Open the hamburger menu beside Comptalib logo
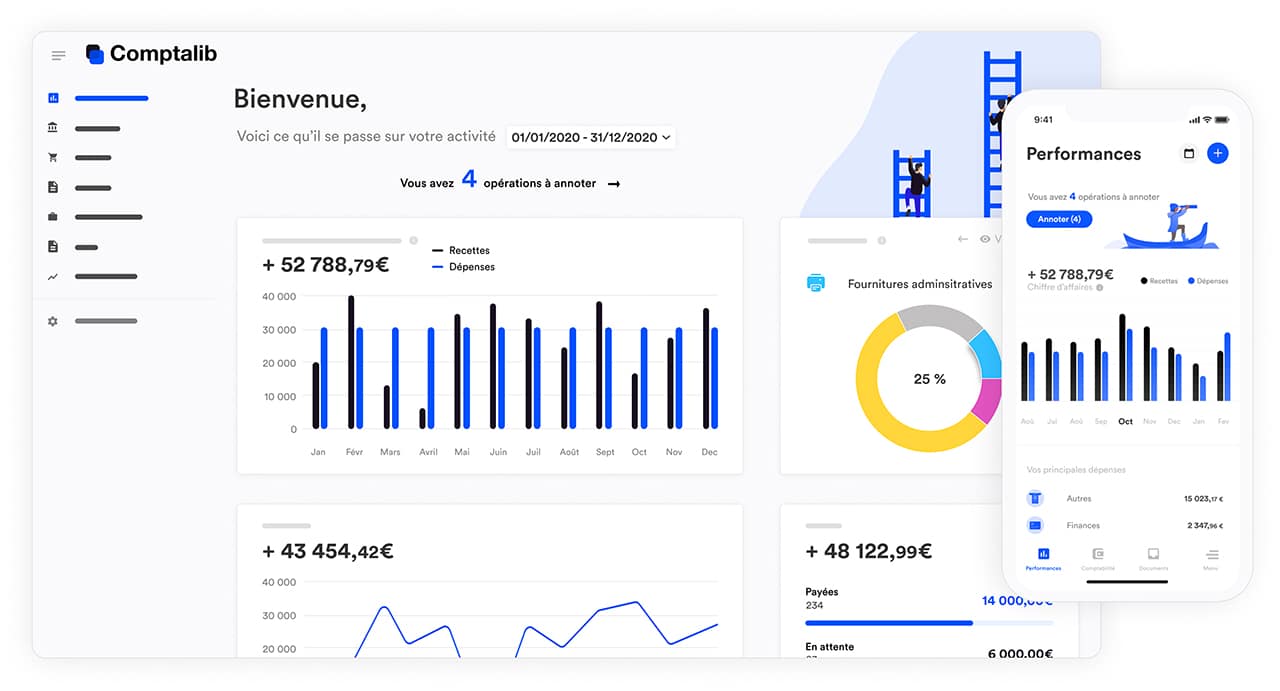The image size is (1280, 691). 58,56
